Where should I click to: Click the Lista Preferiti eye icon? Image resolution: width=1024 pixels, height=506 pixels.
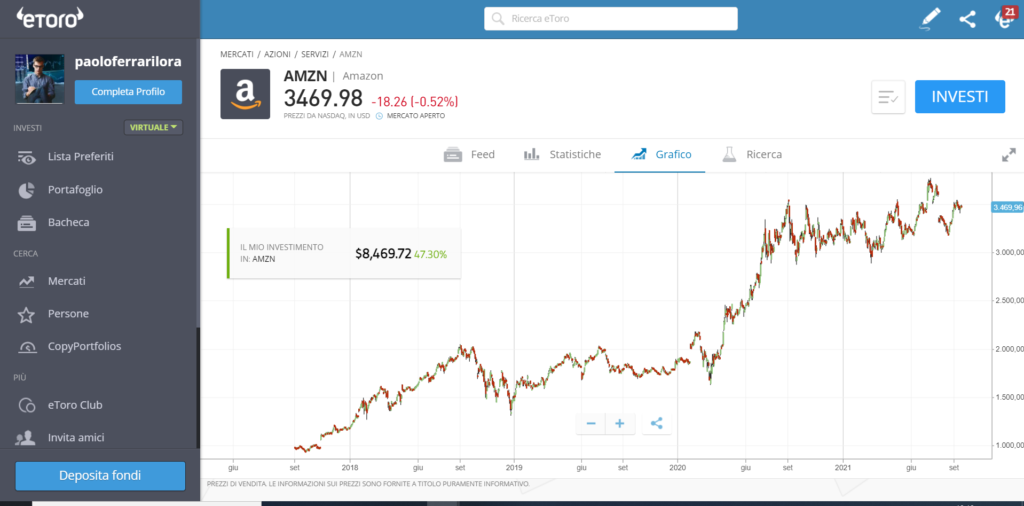pyautogui.click(x=26, y=157)
